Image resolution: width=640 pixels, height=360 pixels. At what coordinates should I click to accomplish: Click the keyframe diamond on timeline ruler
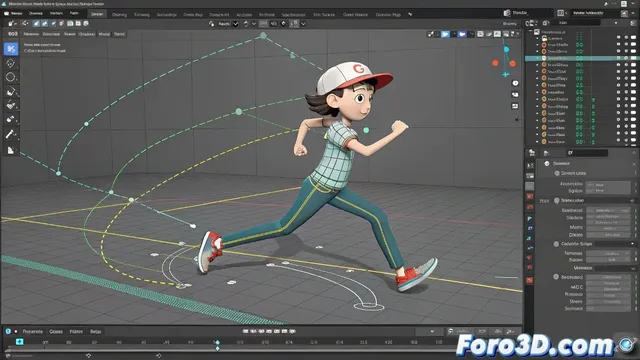point(218,342)
